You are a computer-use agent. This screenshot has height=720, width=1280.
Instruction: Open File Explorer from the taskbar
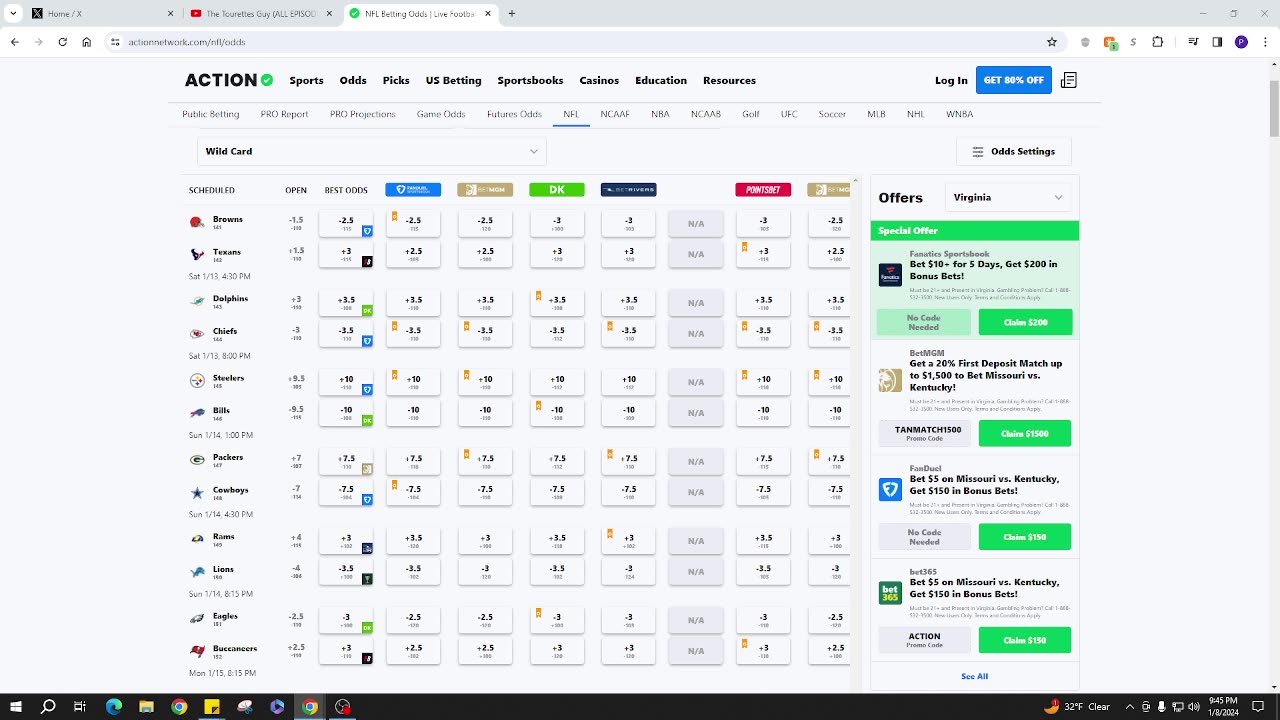tap(146, 707)
